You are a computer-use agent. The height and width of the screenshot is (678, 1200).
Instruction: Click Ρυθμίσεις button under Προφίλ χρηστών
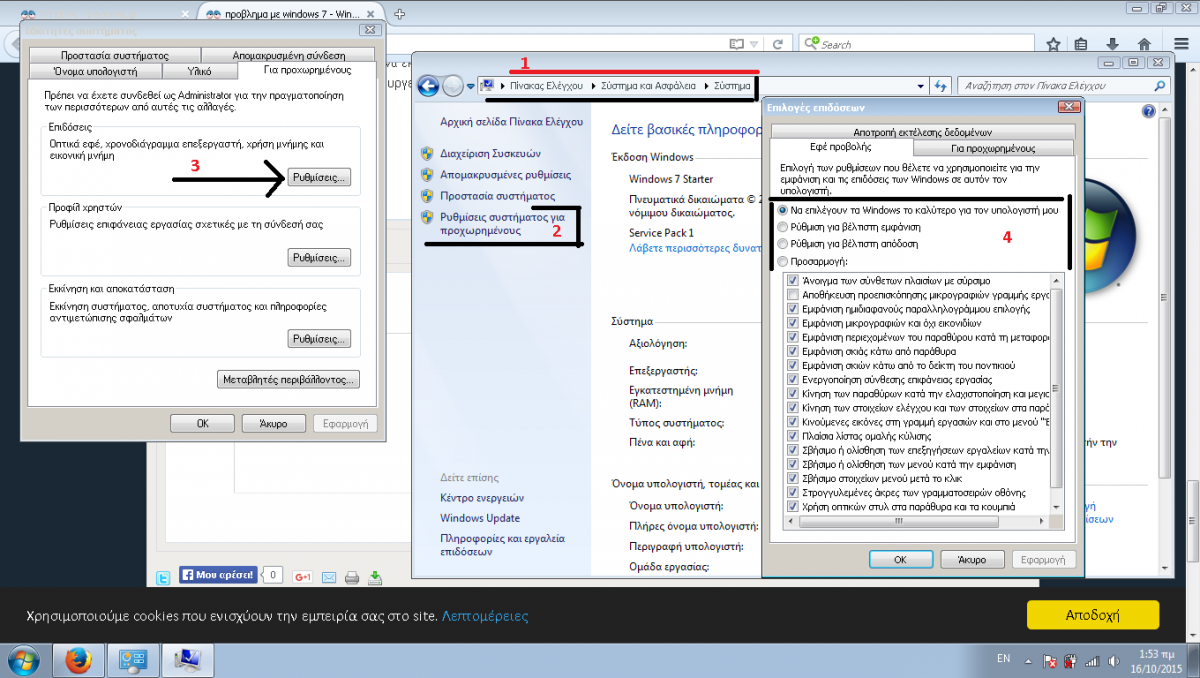[320, 258]
